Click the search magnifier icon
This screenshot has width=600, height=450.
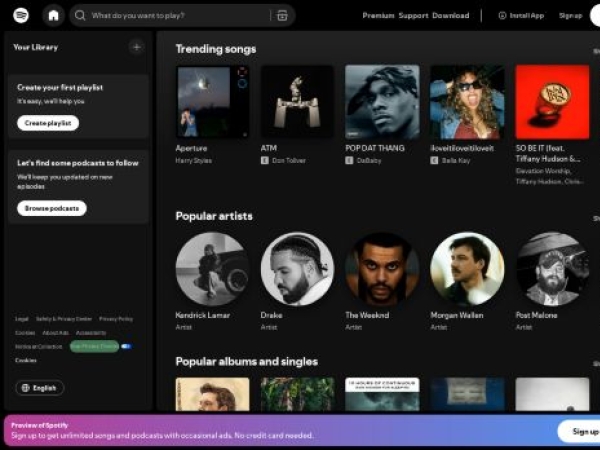[x=80, y=15]
